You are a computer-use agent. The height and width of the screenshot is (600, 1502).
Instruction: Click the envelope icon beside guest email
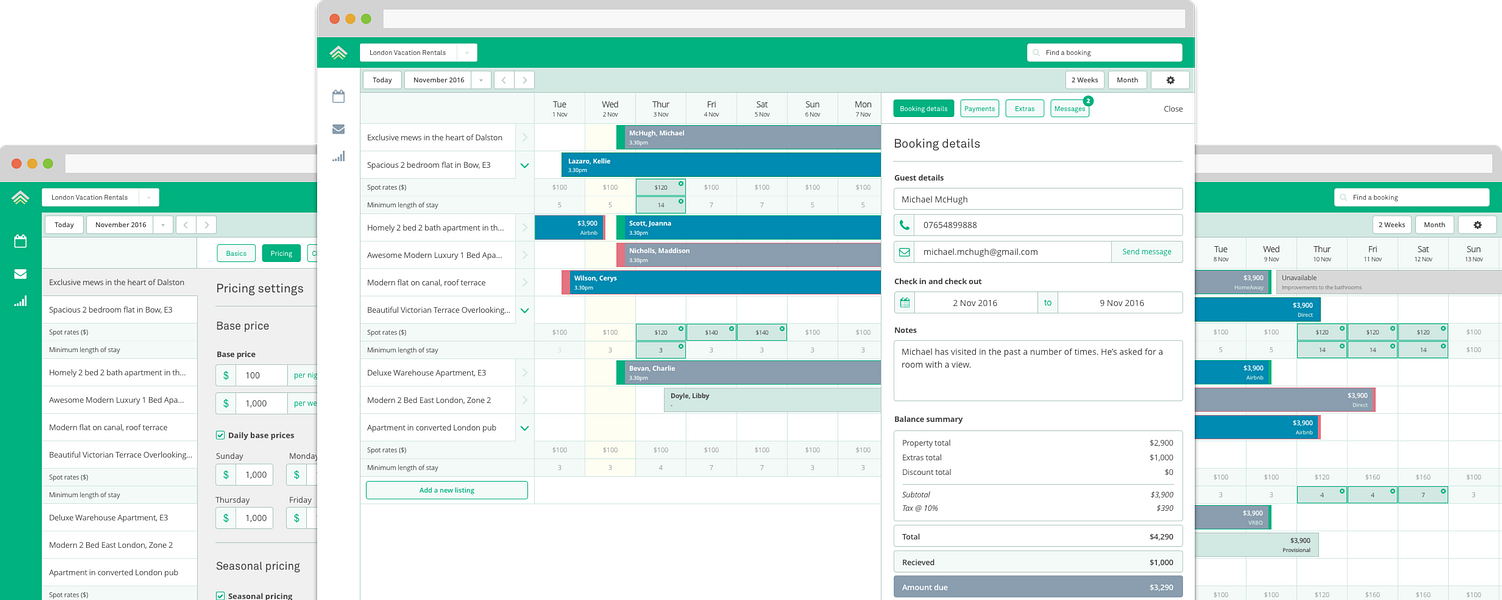905,252
